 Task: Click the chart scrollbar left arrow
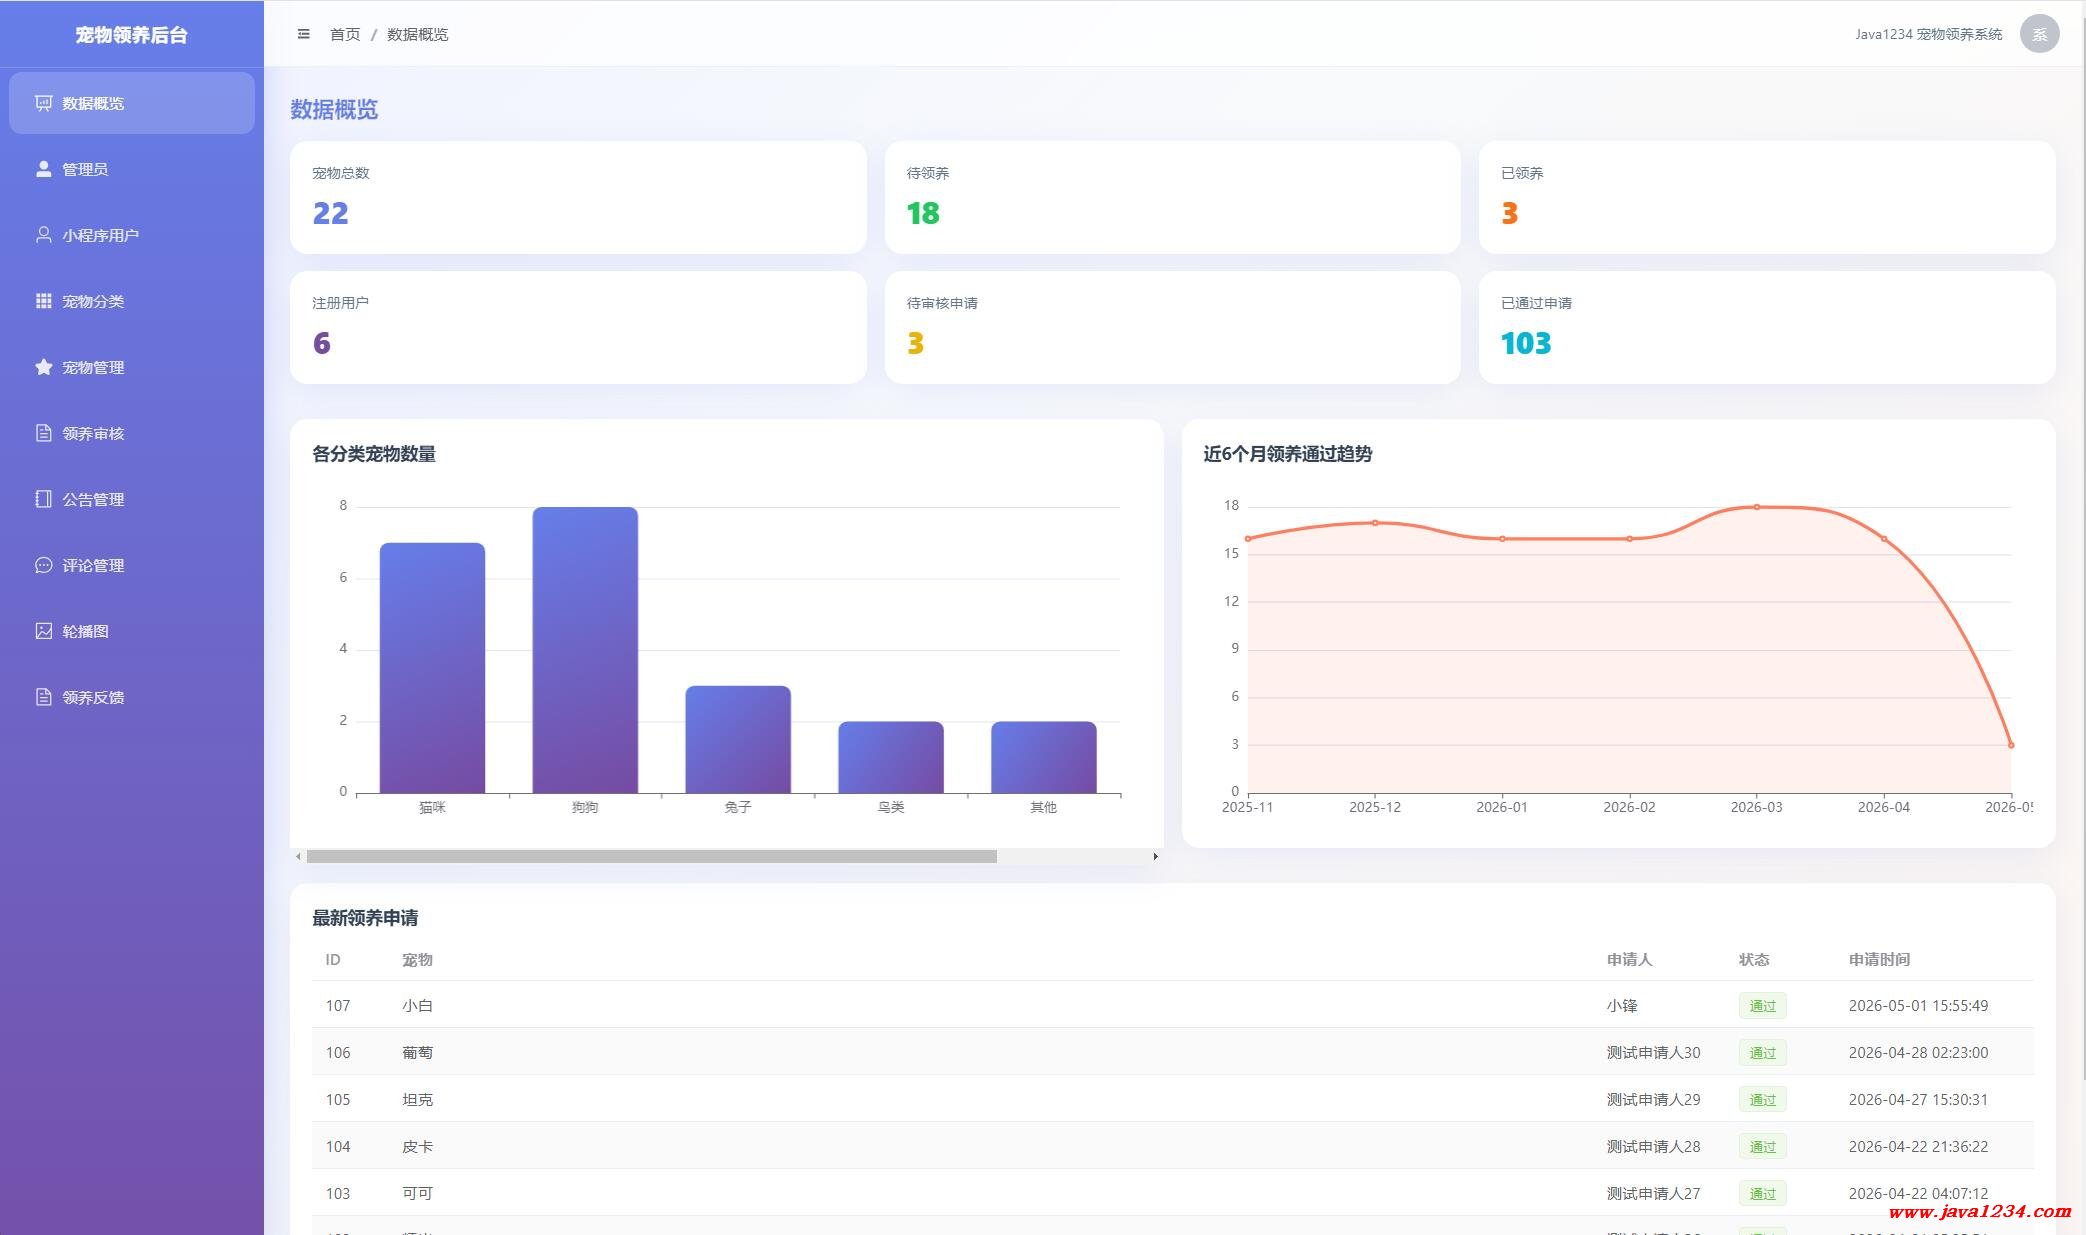(298, 856)
